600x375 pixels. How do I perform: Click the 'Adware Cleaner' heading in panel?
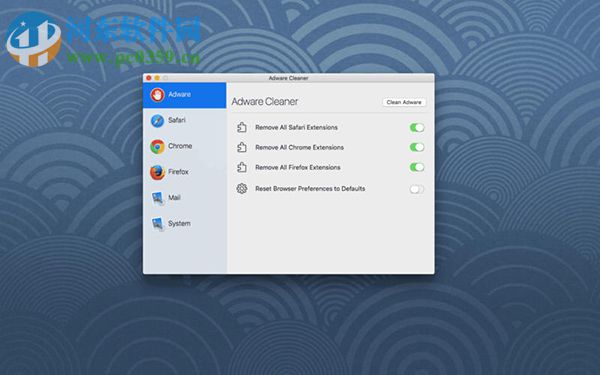pyautogui.click(x=265, y=101)
